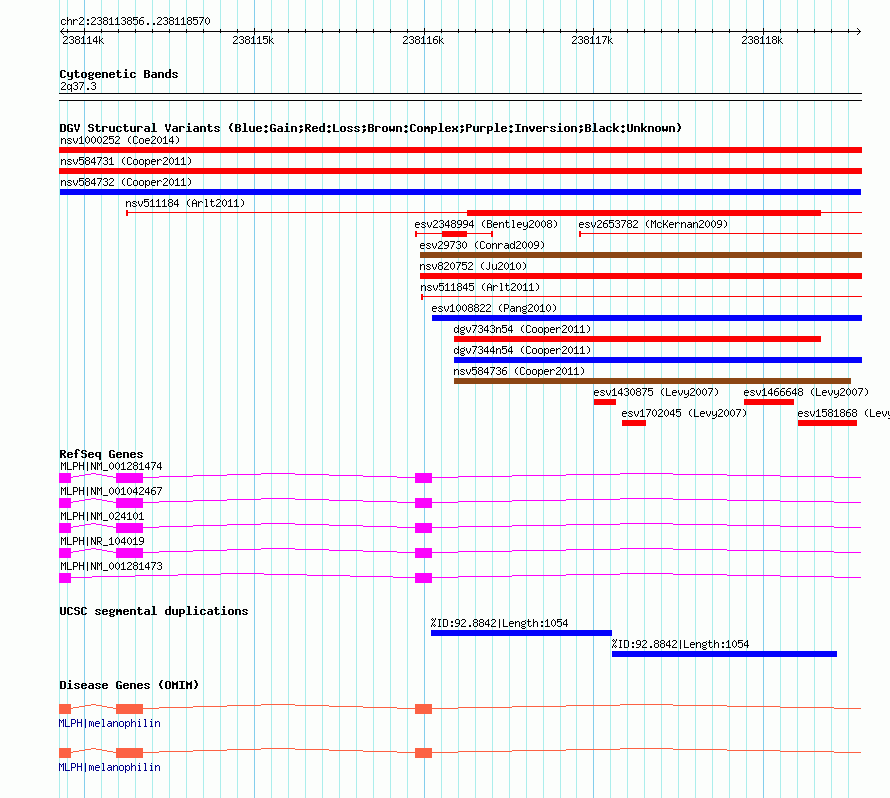890x798 pixels.
Task: Select the nsv584732 (Cooper2011) blue gain bar
Action: click(460, 192)
